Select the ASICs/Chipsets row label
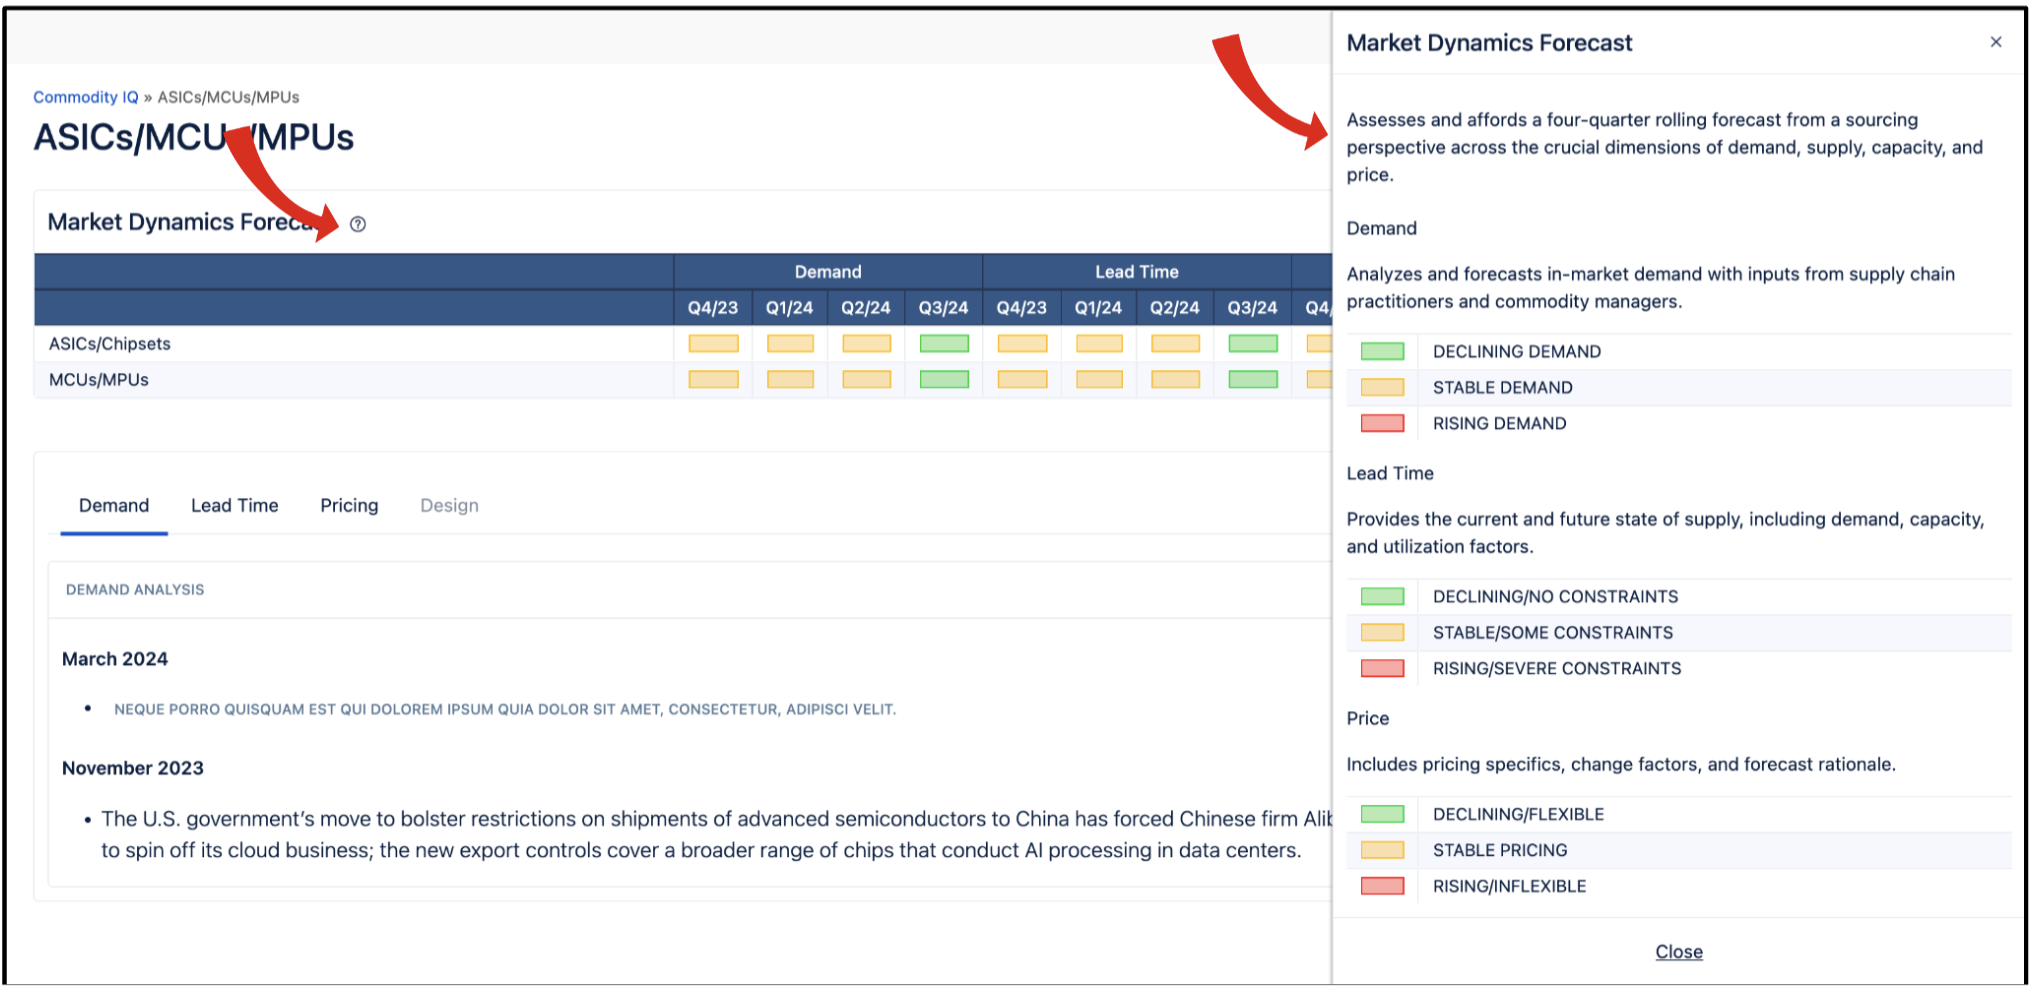Screen dimensions: 2034x994 (x=110, y=344)
